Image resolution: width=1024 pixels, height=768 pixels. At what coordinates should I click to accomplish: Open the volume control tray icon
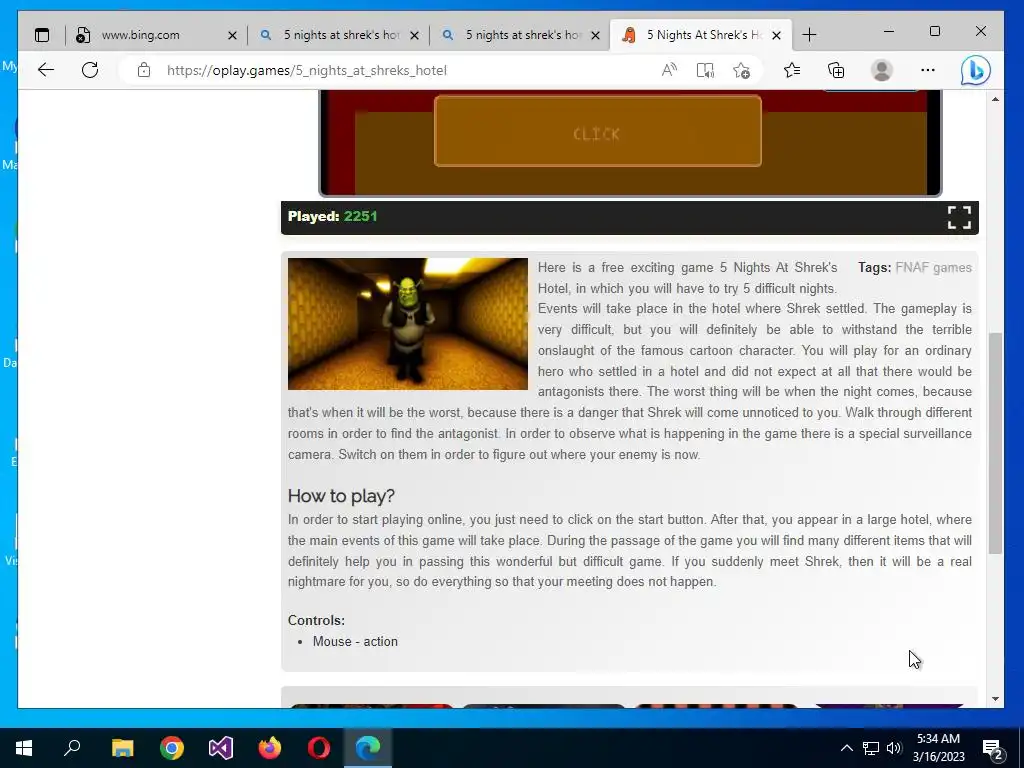click(x=894, y=748)
